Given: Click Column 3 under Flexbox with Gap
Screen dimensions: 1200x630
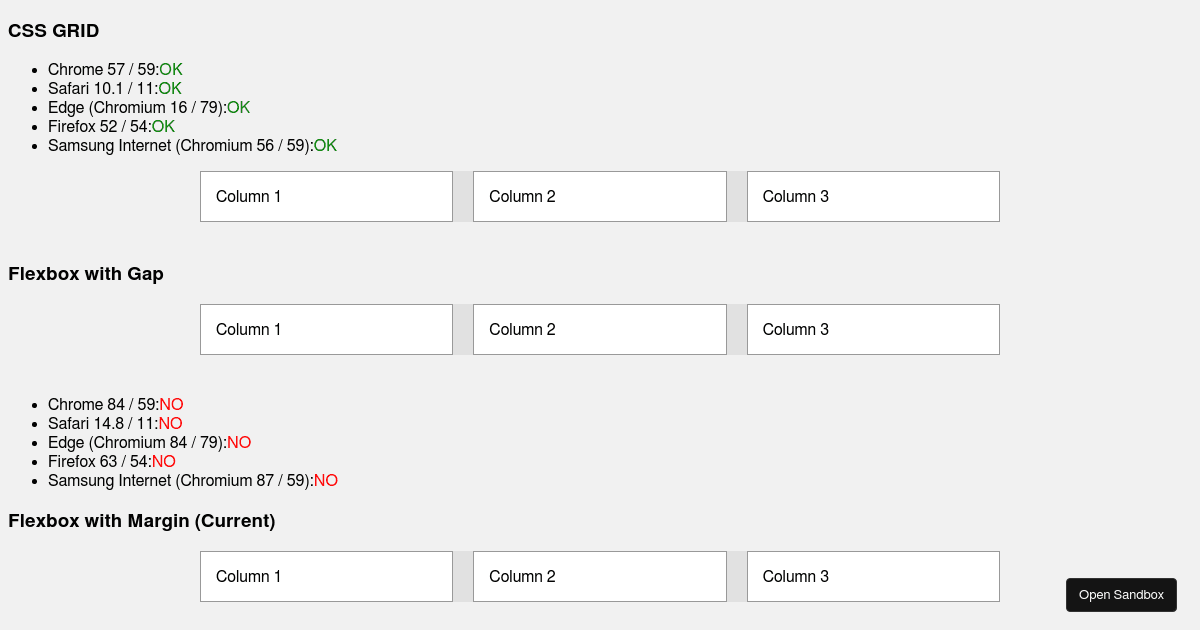Looking at the screenshot, I should pos(873,329).
